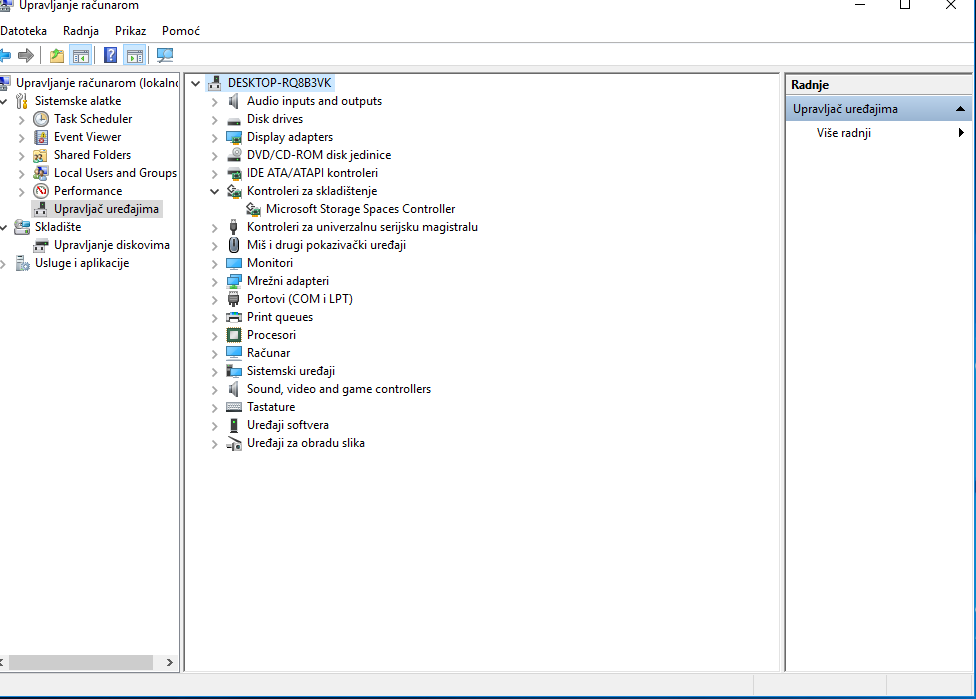Click the Shared Folders icon

click(41, 155)
